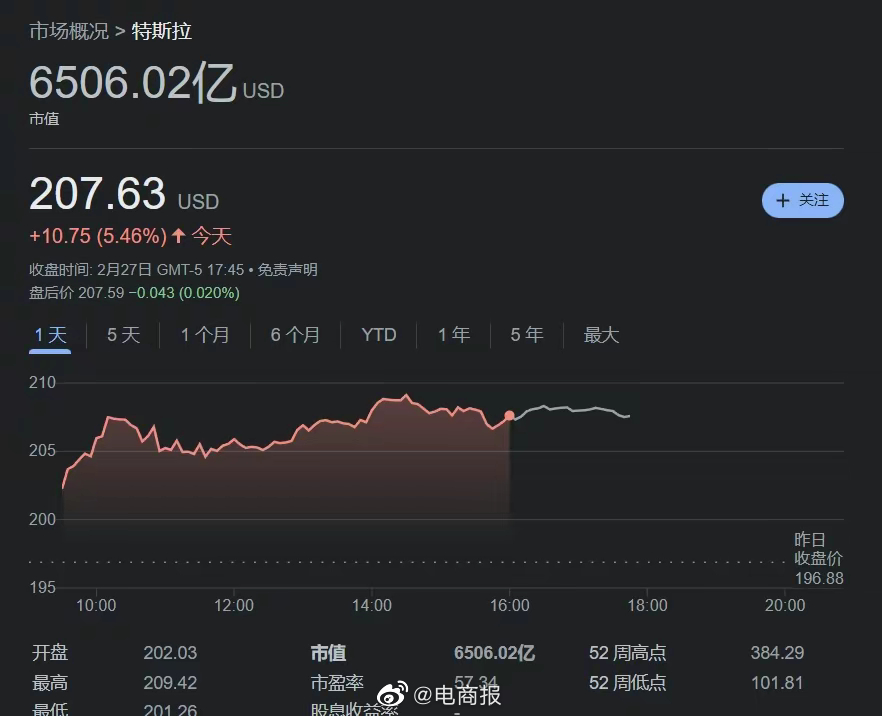
Task: Select the 最大 range tab
Action: pos(601,335)
